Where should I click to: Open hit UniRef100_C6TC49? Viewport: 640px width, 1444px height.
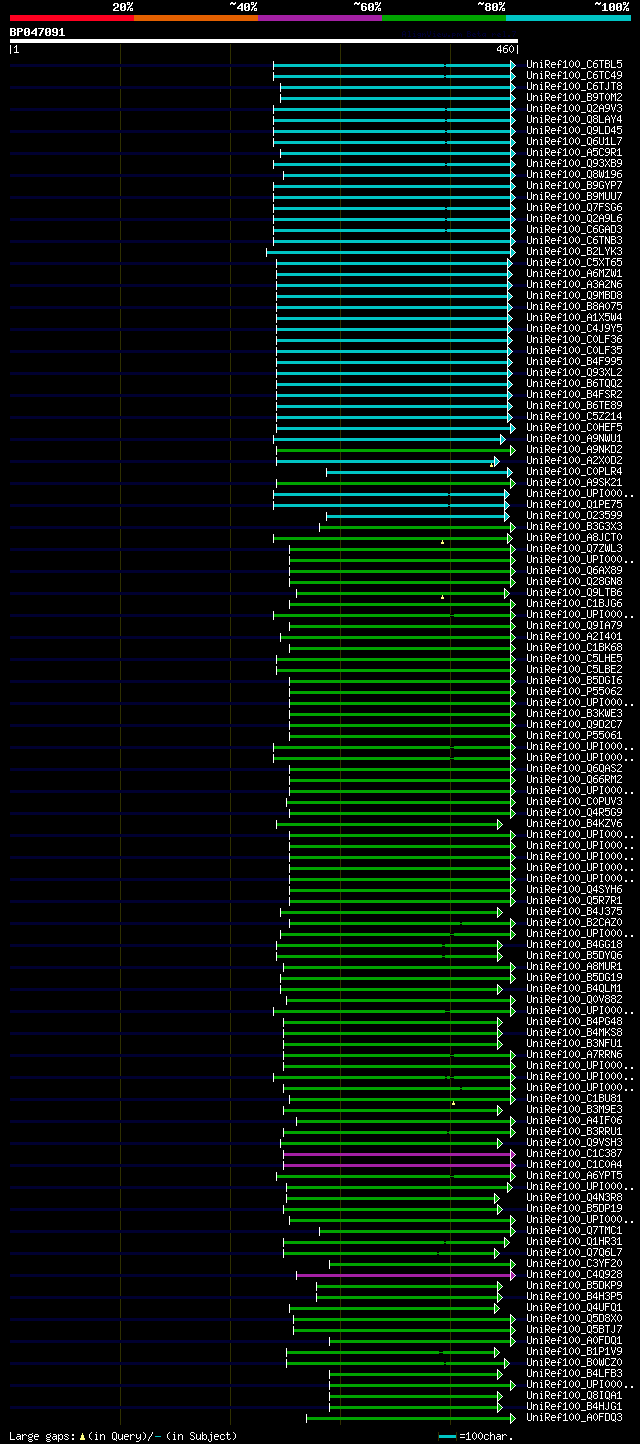574,75
